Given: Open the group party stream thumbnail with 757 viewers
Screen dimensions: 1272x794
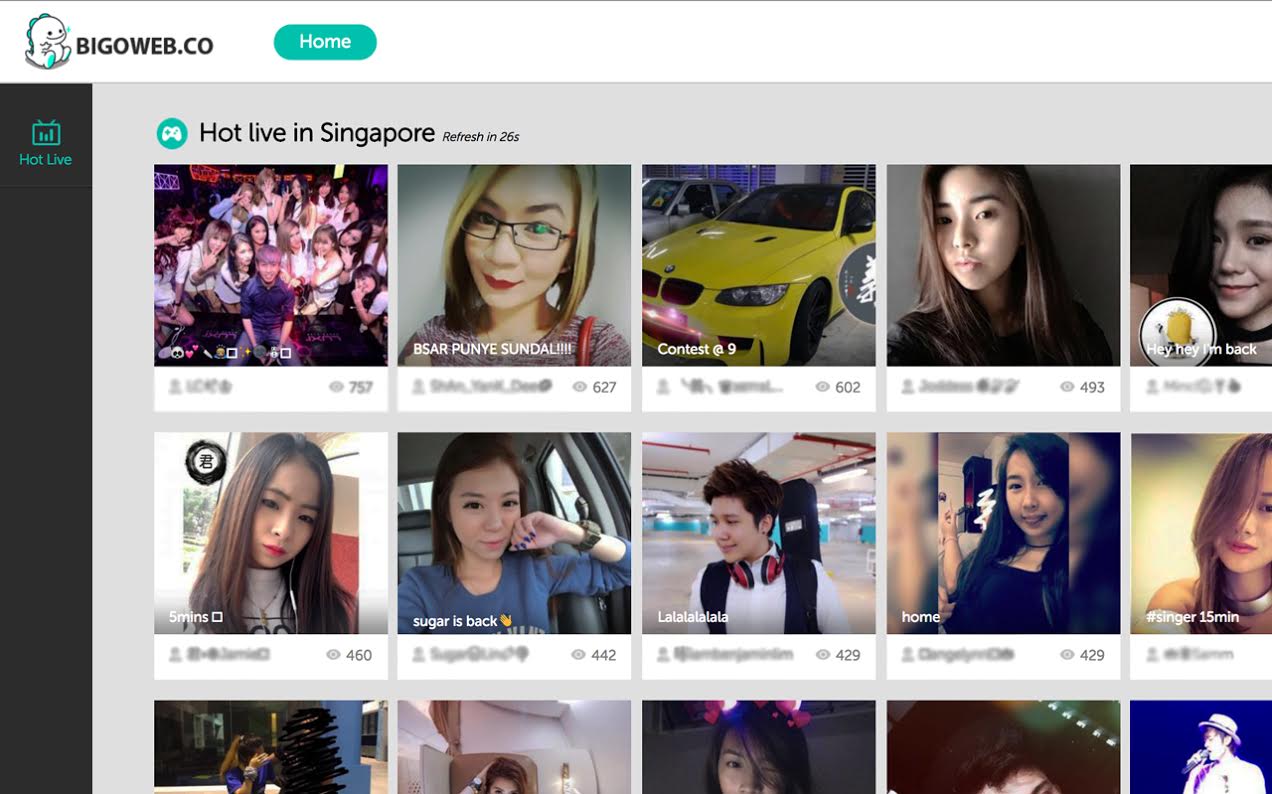Looking at the screenshot, I should coord(271,265).
